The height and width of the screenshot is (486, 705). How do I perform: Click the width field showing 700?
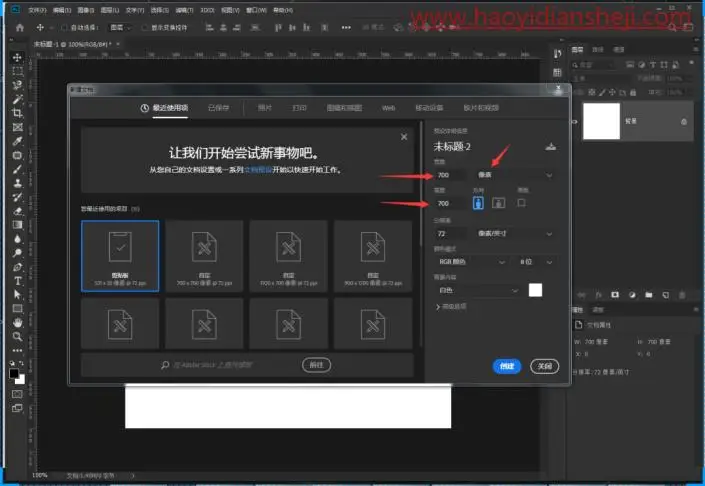[451, 175]
